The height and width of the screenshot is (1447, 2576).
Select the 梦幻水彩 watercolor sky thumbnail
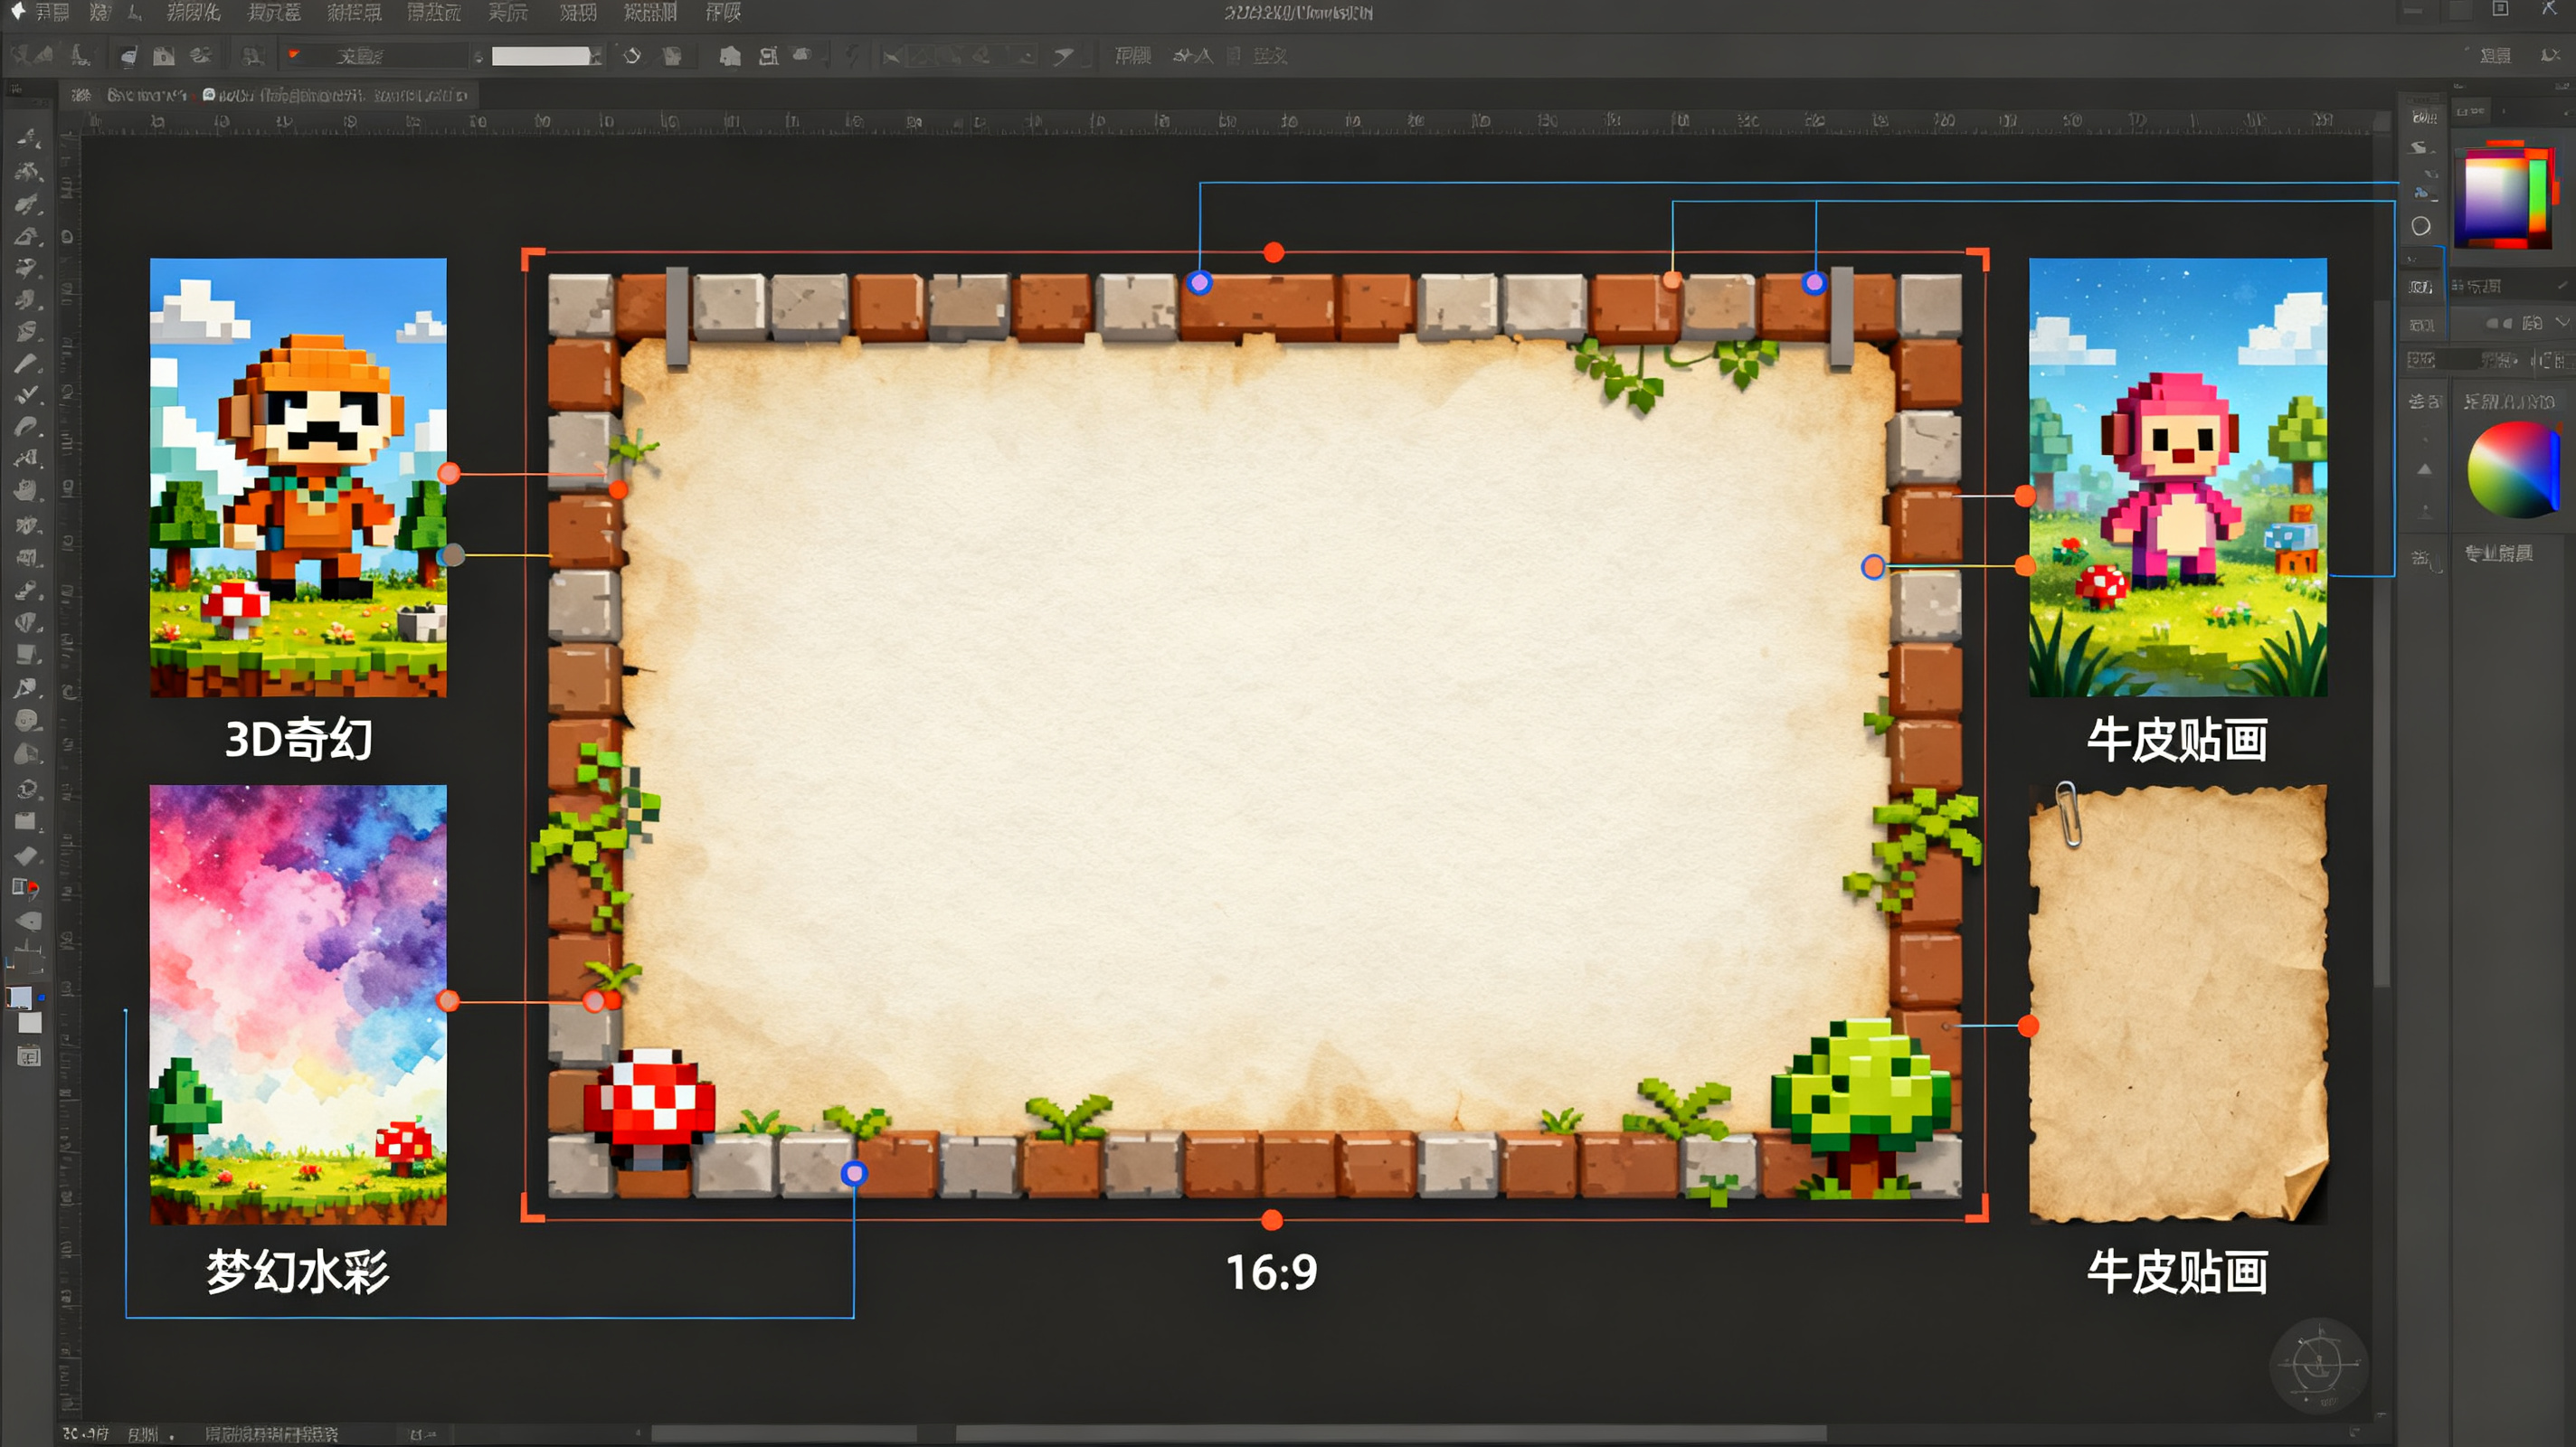(x=298, y=1005)
